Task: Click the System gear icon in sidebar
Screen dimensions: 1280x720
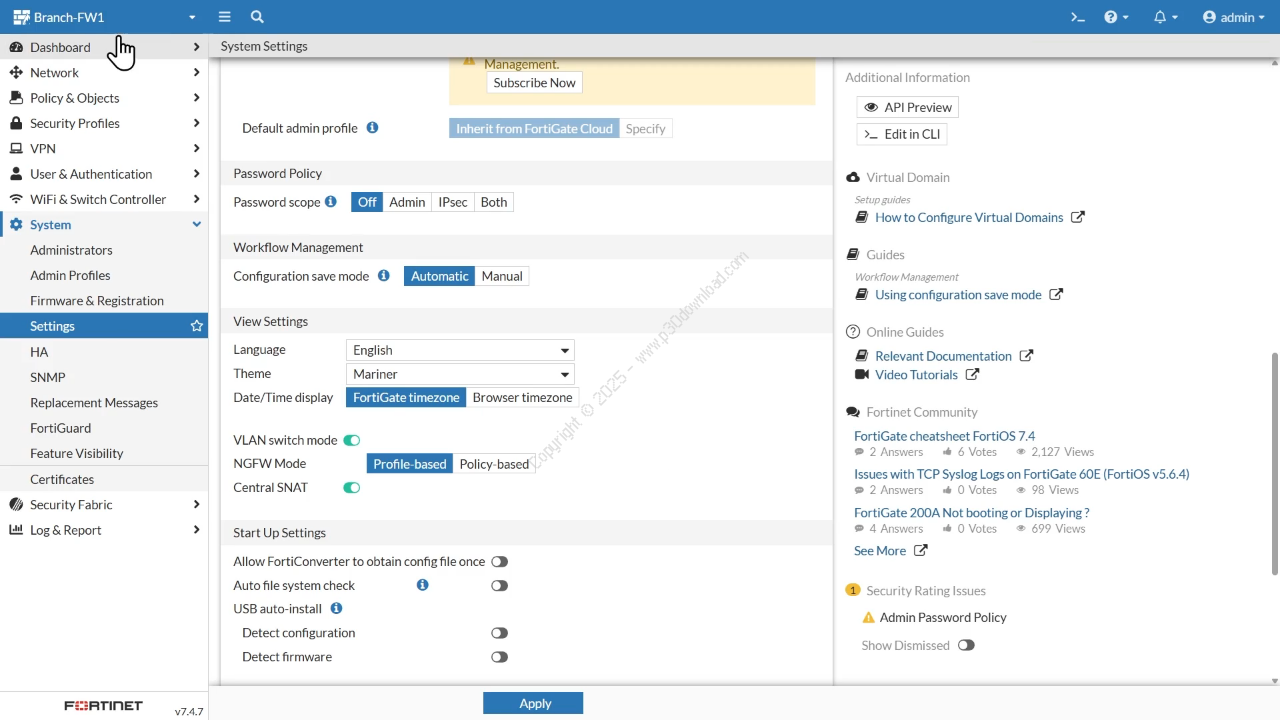Action: [16, 224]
